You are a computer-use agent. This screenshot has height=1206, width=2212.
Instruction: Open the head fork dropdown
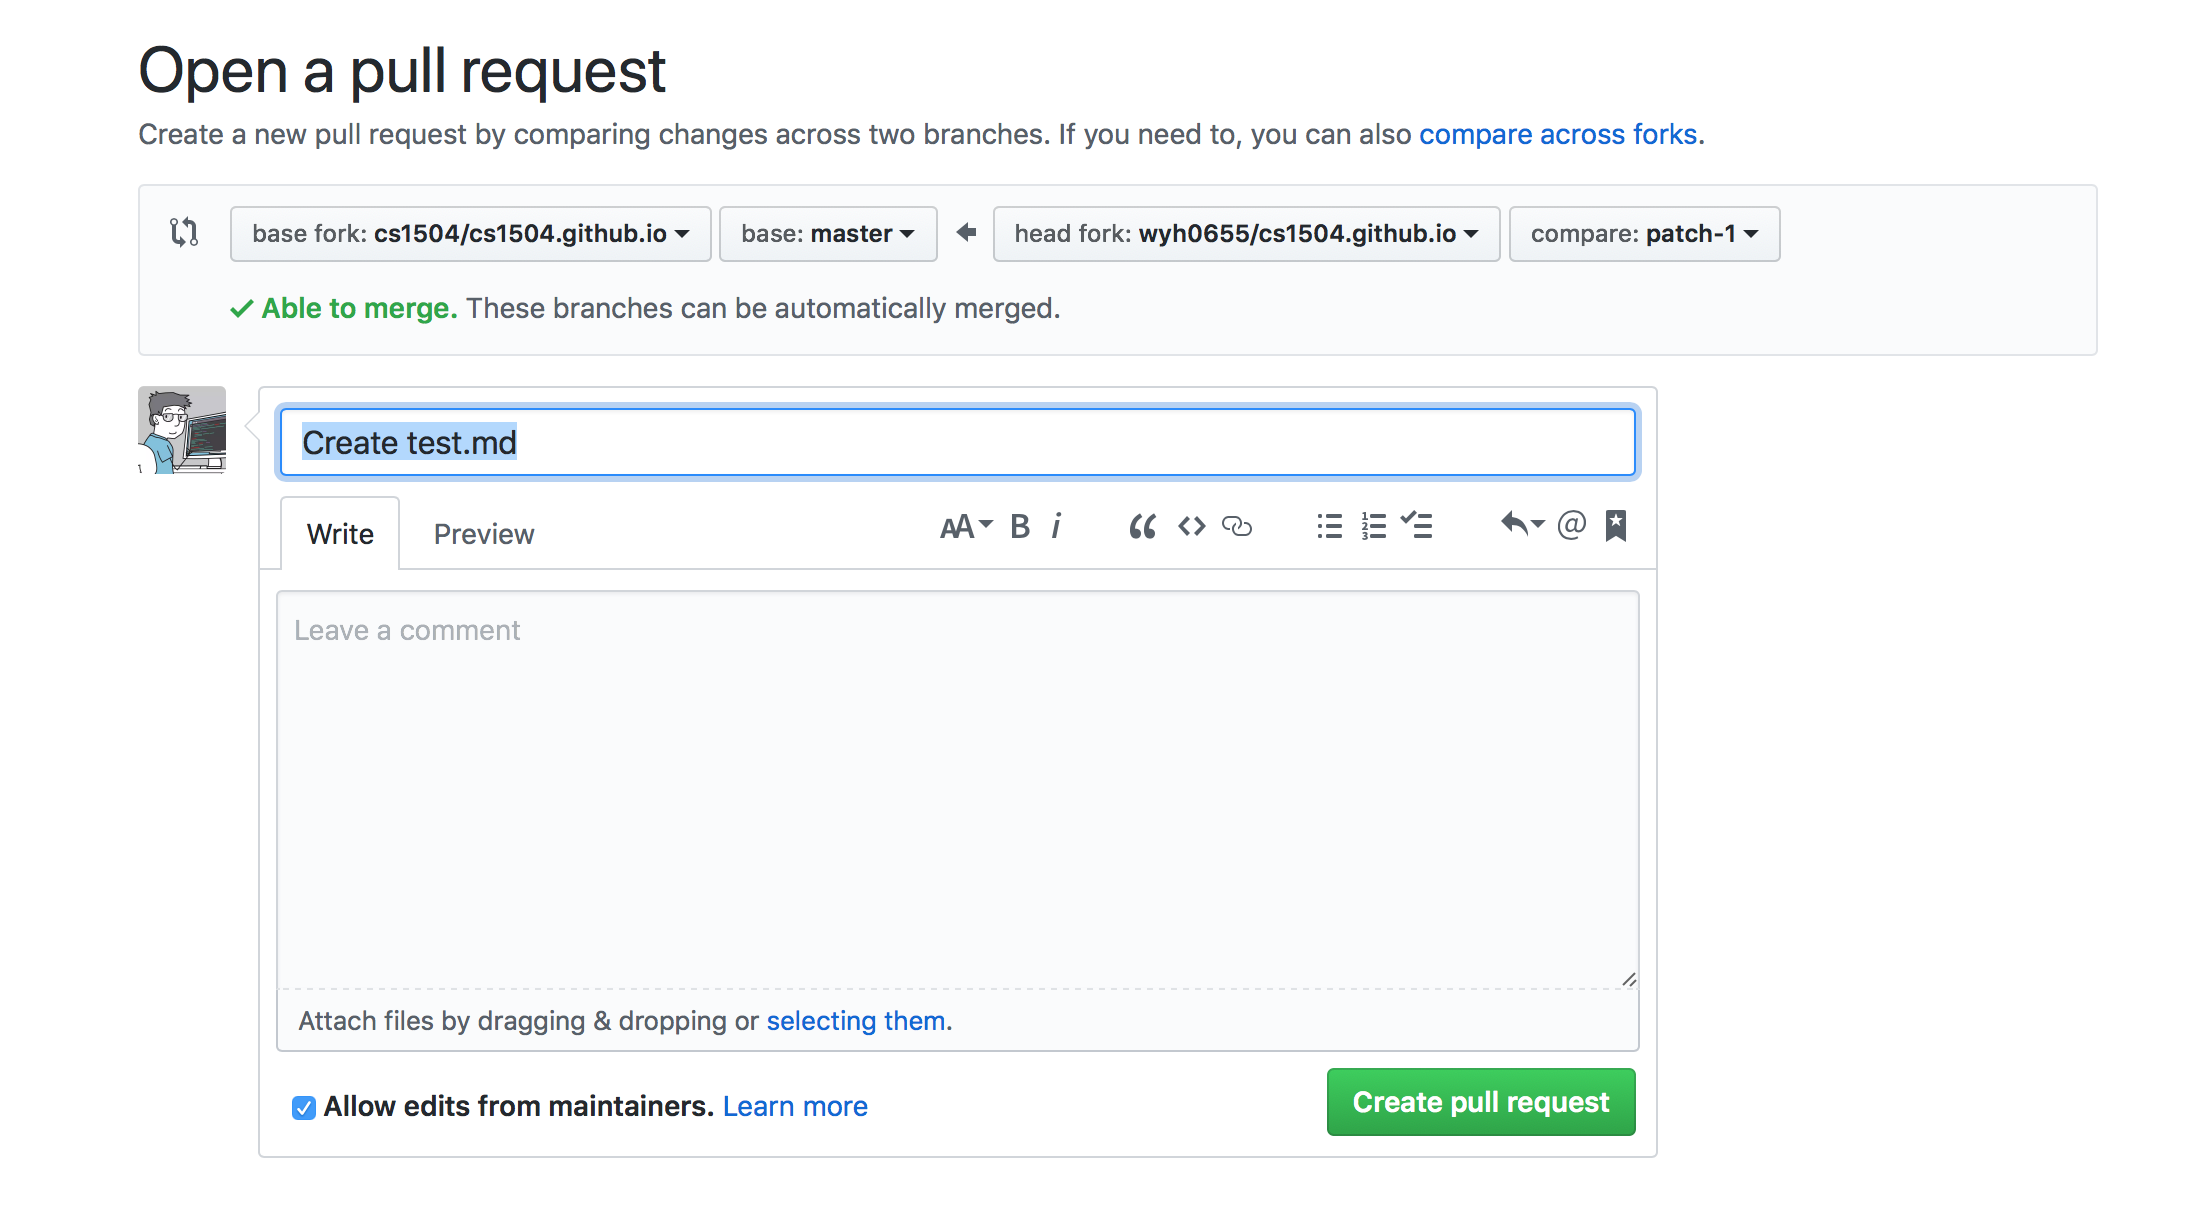[x=1246, y=234]
